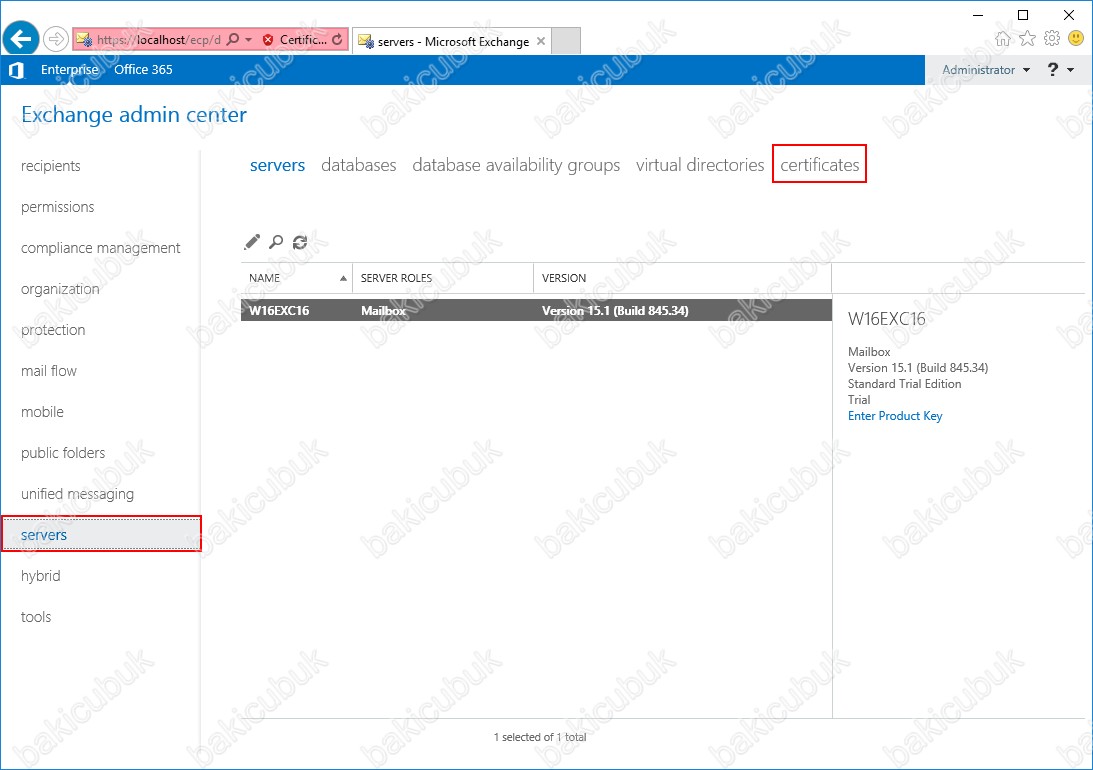The width and height of the screenshot is (1093, 770).
Task: Open mail flow section
Action: [49, 371]
